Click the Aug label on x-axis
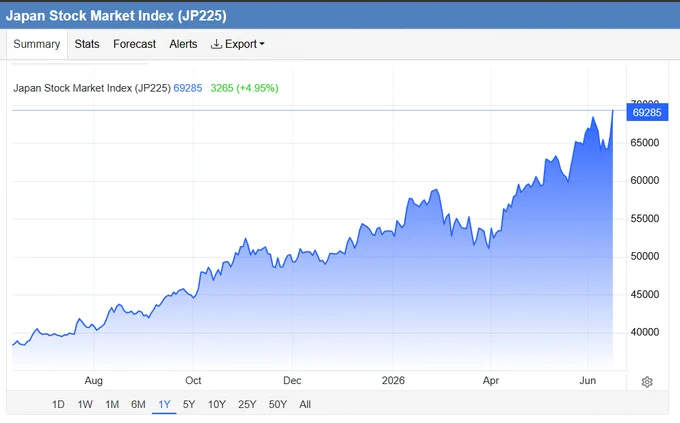680x423 pixels. pyautogui.click(x=93, y=380)
